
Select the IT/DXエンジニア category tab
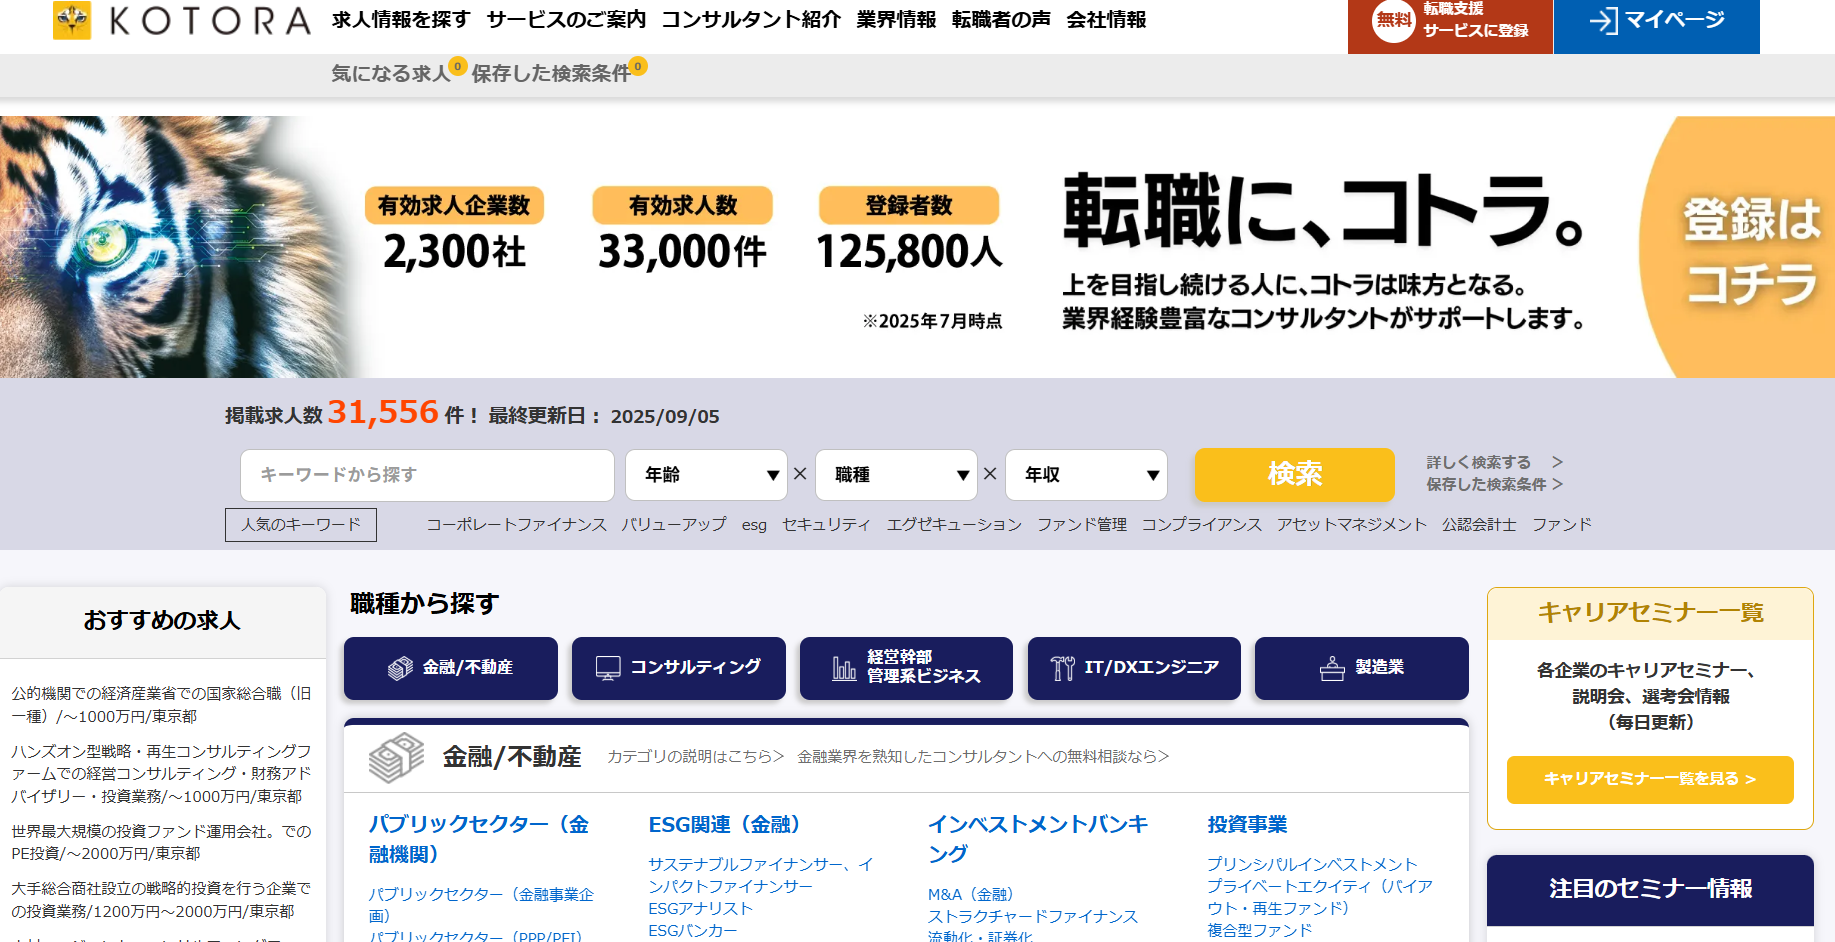1134,668
